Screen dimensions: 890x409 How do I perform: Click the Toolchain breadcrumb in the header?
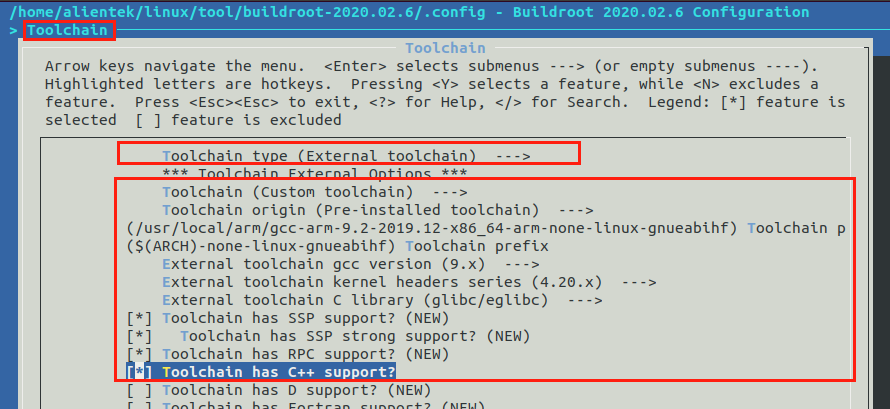(68, 30)
